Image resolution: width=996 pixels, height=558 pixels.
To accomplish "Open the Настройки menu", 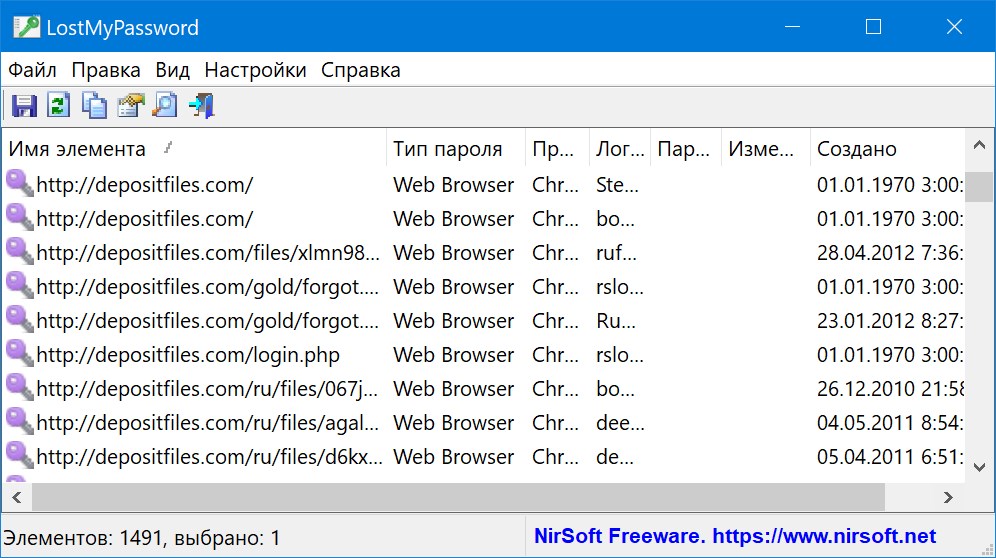I will [x=255, y=70].
